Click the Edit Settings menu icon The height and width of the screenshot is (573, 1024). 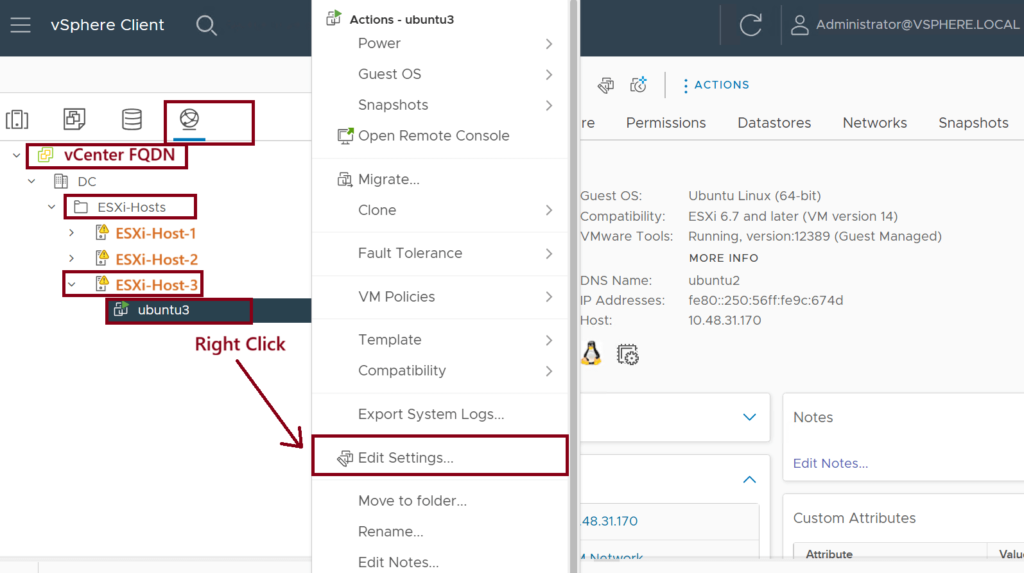(345, 458)
